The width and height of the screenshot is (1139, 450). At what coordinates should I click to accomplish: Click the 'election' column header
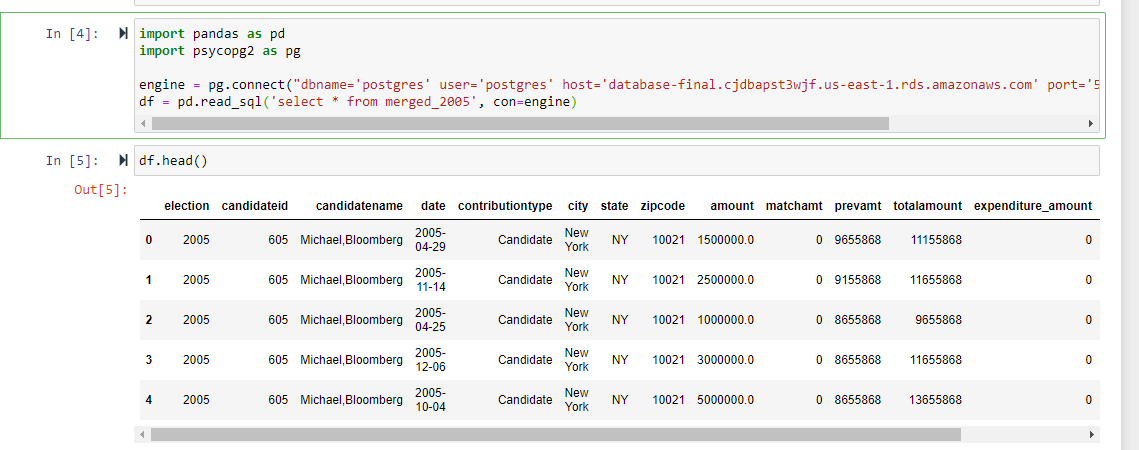pos(187,206)
